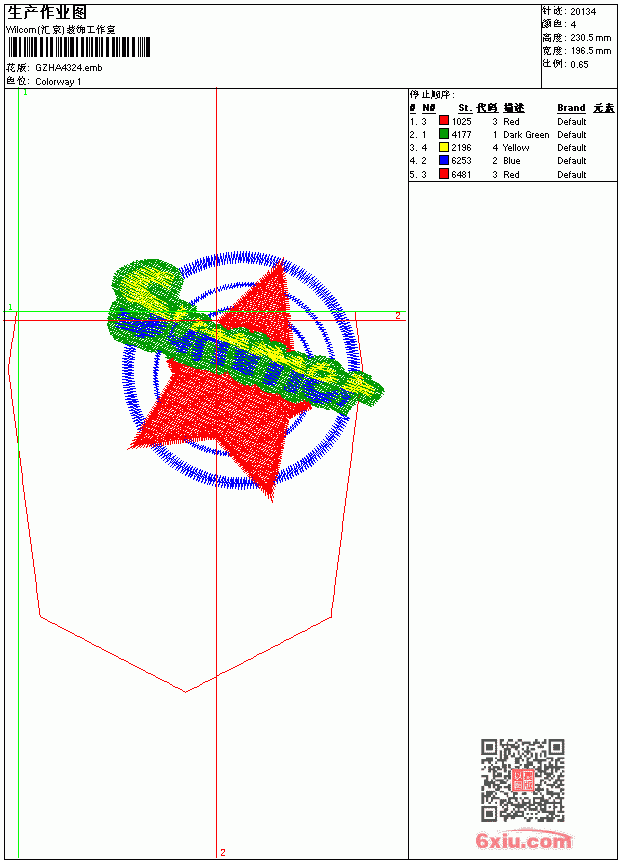This screenshot has height=860, width=620.
Task: Click the dark green swatch in stop 2
Action: pyautogui.click(x=444, y=134)
